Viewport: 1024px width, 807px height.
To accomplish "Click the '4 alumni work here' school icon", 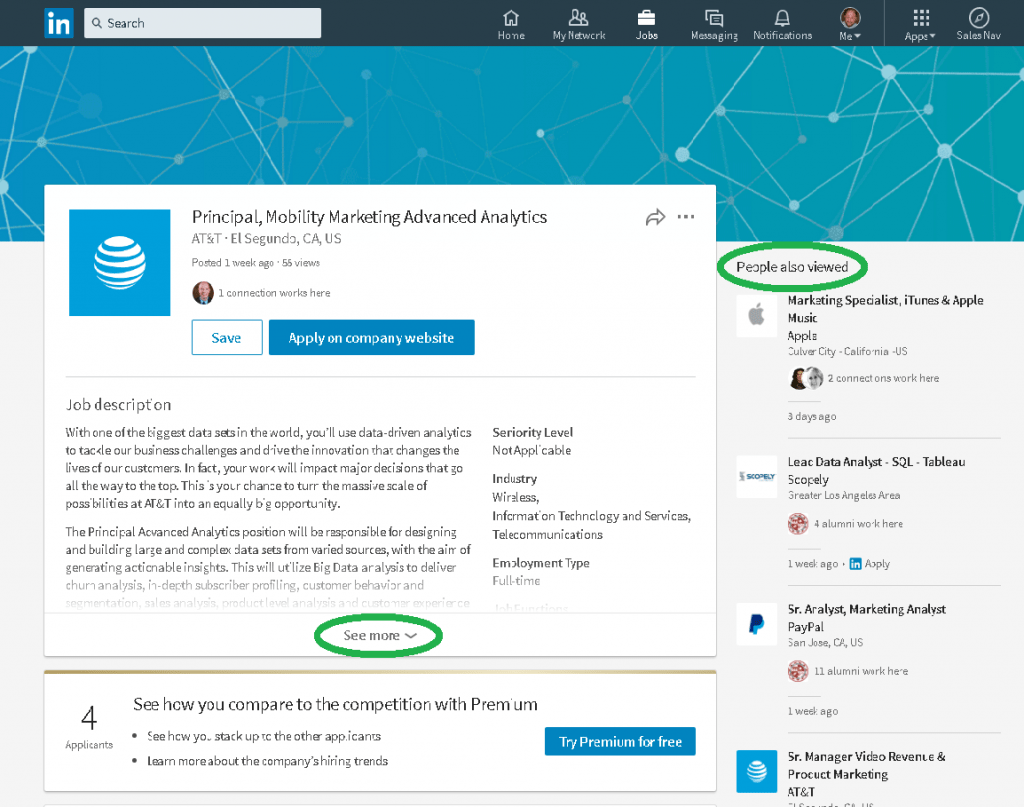I will tap(798, 524).
